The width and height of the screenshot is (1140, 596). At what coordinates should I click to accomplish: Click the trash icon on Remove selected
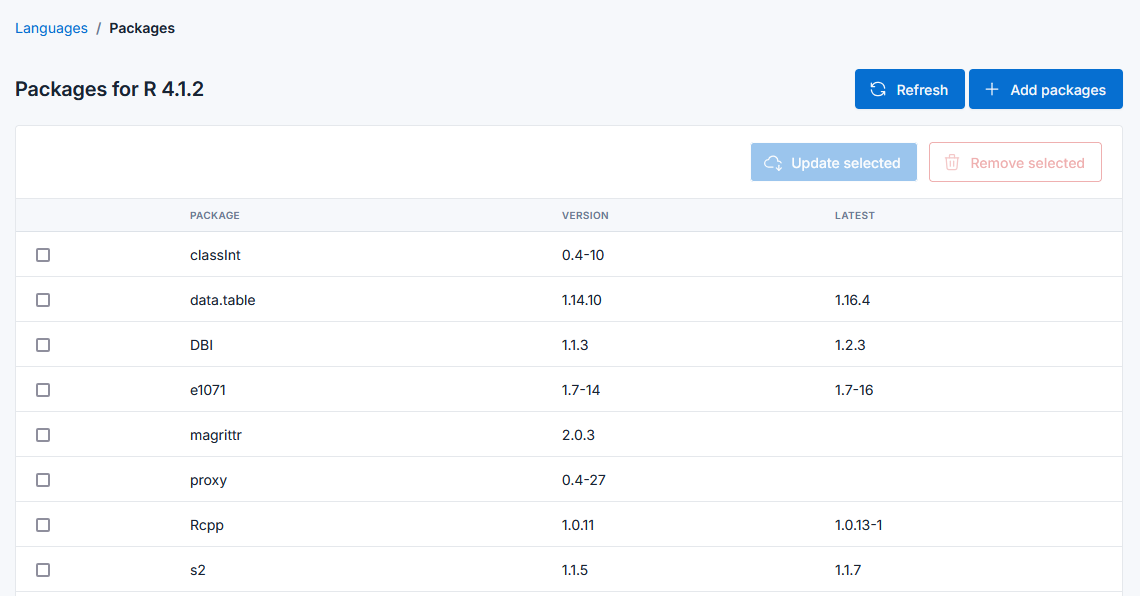coord(952,162)
